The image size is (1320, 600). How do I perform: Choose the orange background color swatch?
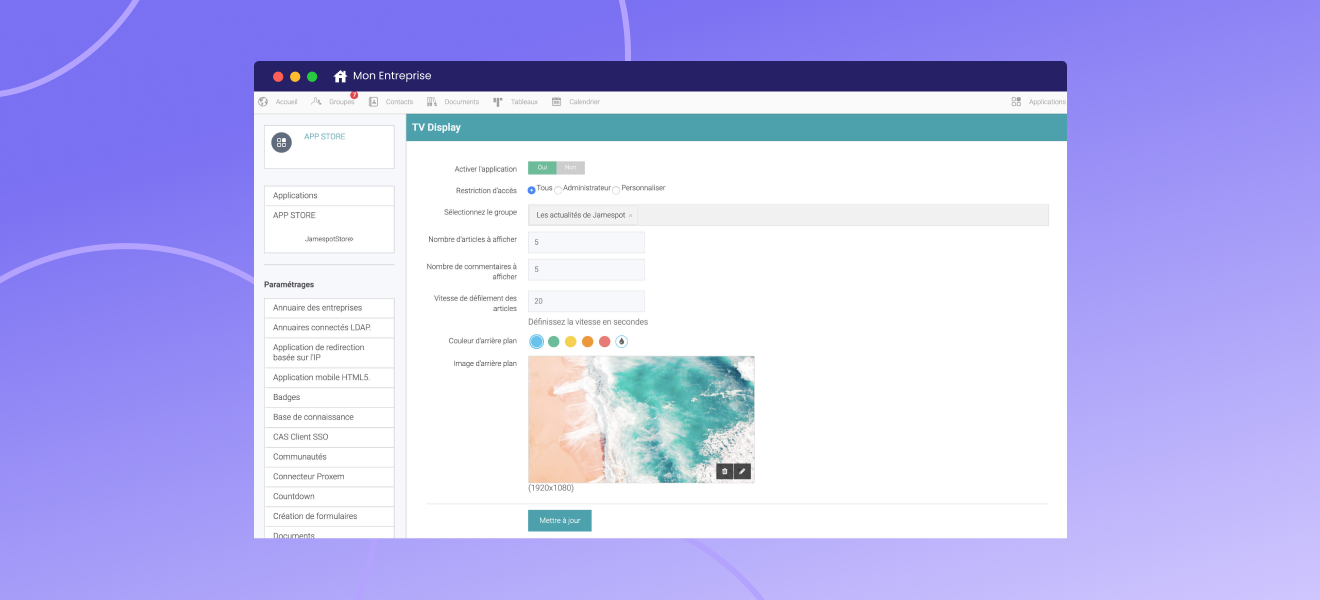click(x=588, y=342)
